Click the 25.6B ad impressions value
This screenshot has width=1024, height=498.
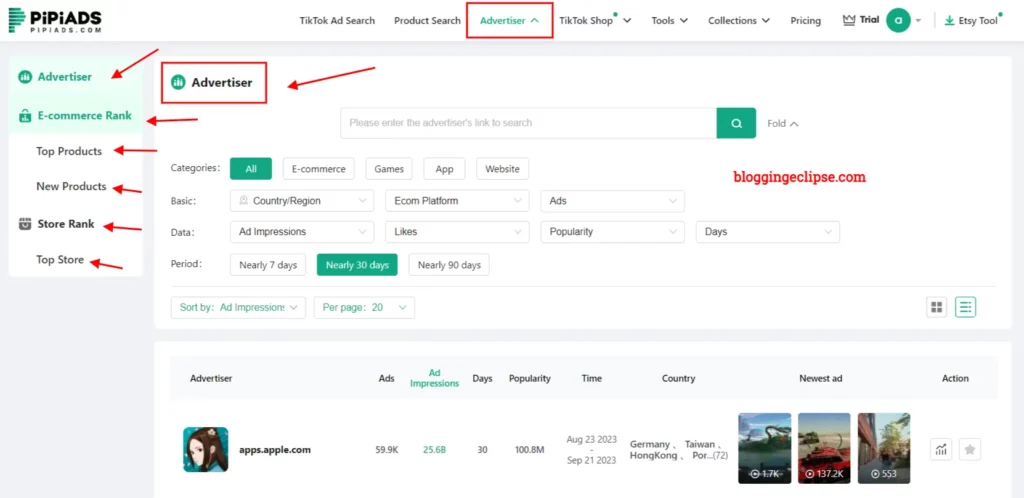click(434, 450)
